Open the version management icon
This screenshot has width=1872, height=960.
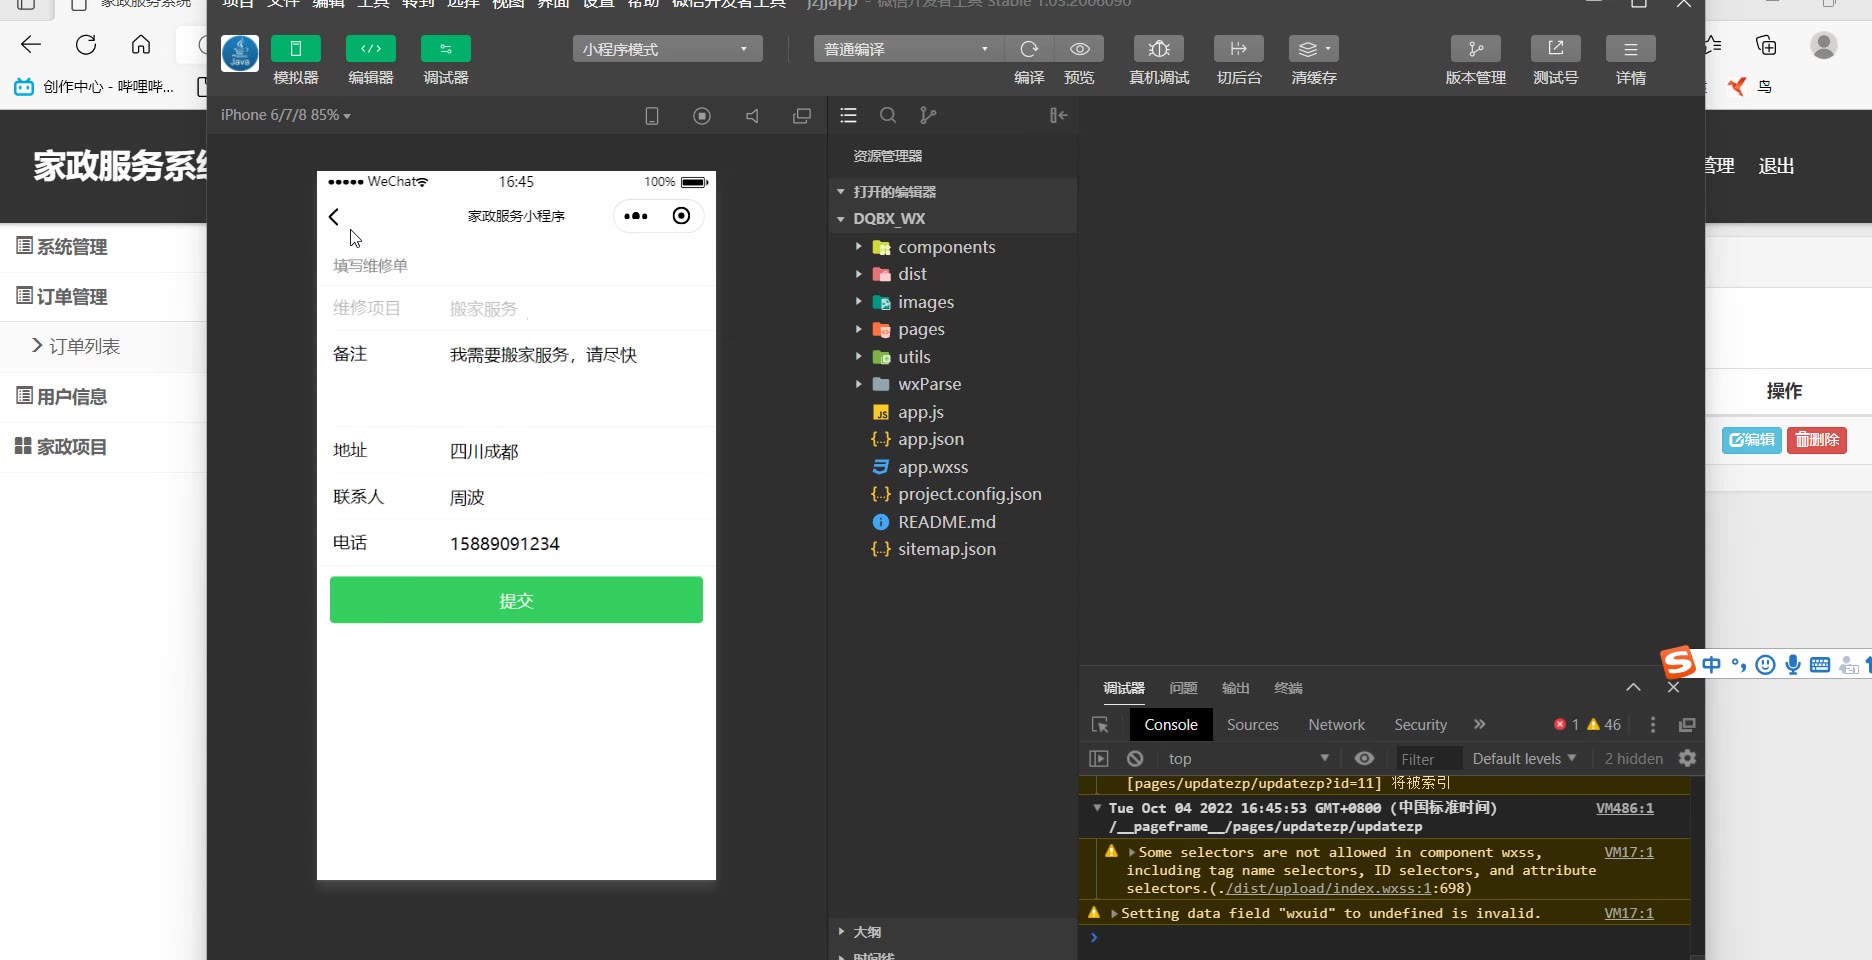(1475, 49)
